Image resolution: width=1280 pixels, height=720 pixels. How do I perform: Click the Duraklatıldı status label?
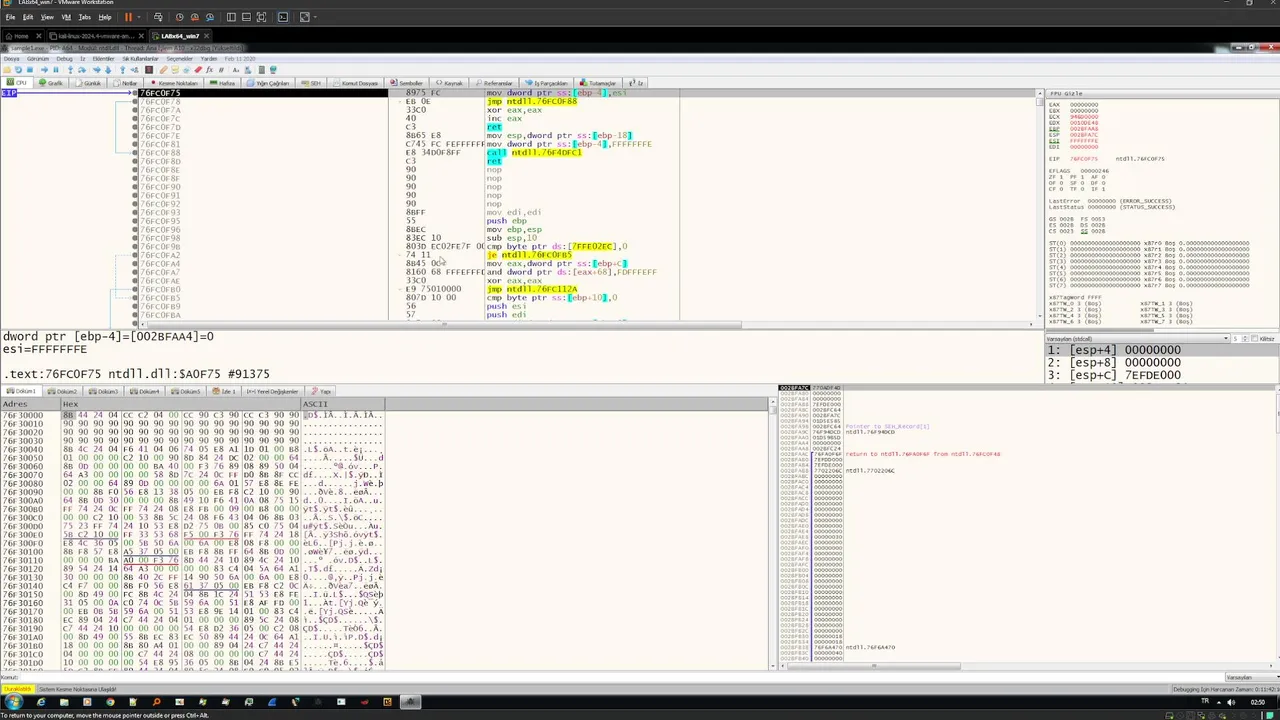(x=16, y=689)
